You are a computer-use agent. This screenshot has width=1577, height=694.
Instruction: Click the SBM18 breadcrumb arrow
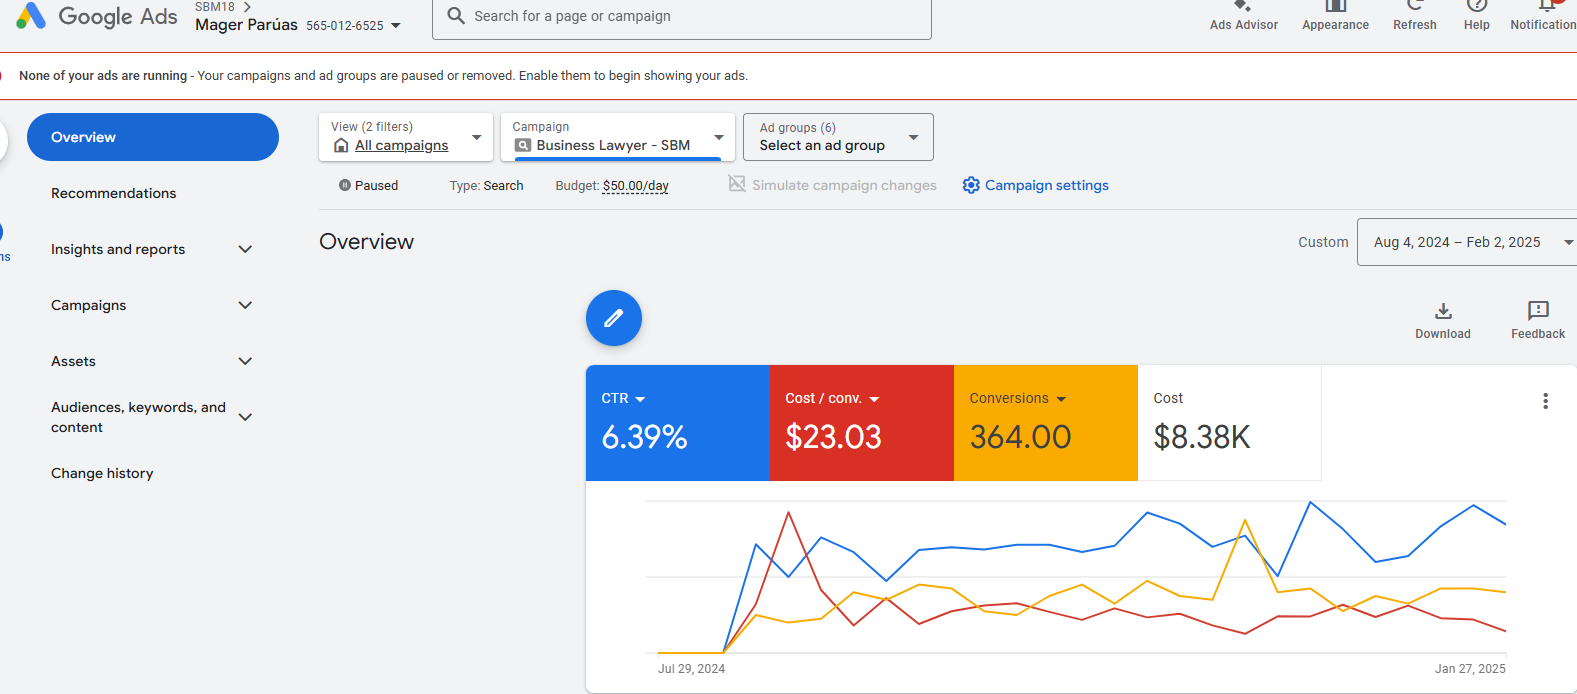[247, 7]
